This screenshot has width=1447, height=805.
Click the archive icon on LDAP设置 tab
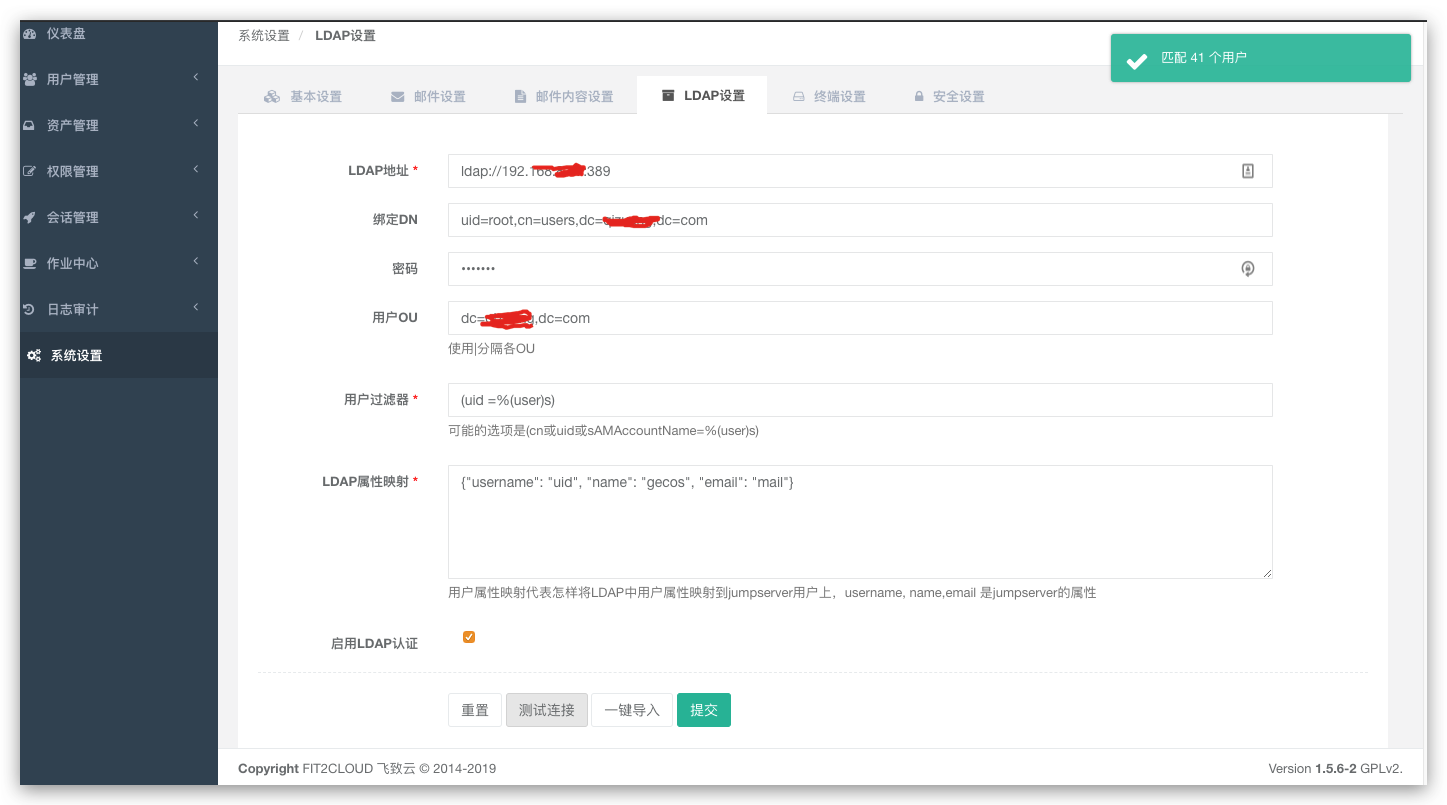(668, 96)
